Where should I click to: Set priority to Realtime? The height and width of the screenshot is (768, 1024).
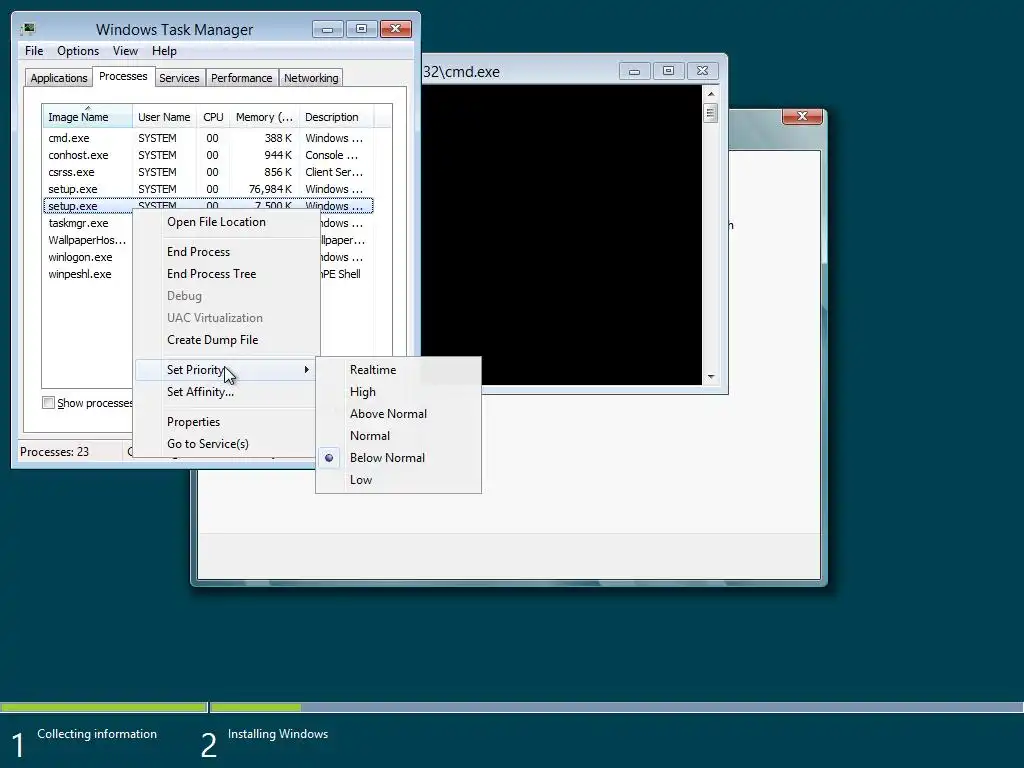[x=398, y=370]
